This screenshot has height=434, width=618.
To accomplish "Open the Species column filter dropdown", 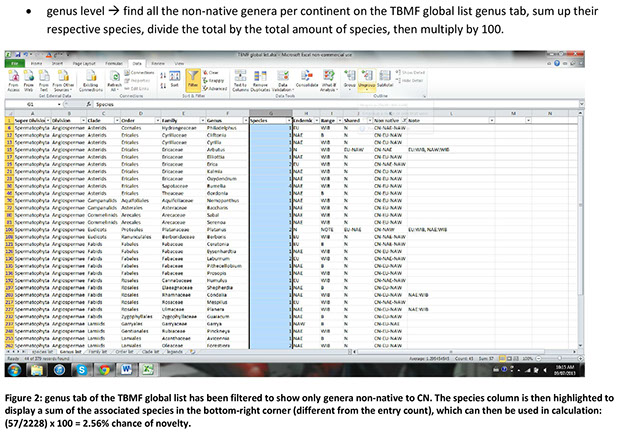I will pos(289,120).
